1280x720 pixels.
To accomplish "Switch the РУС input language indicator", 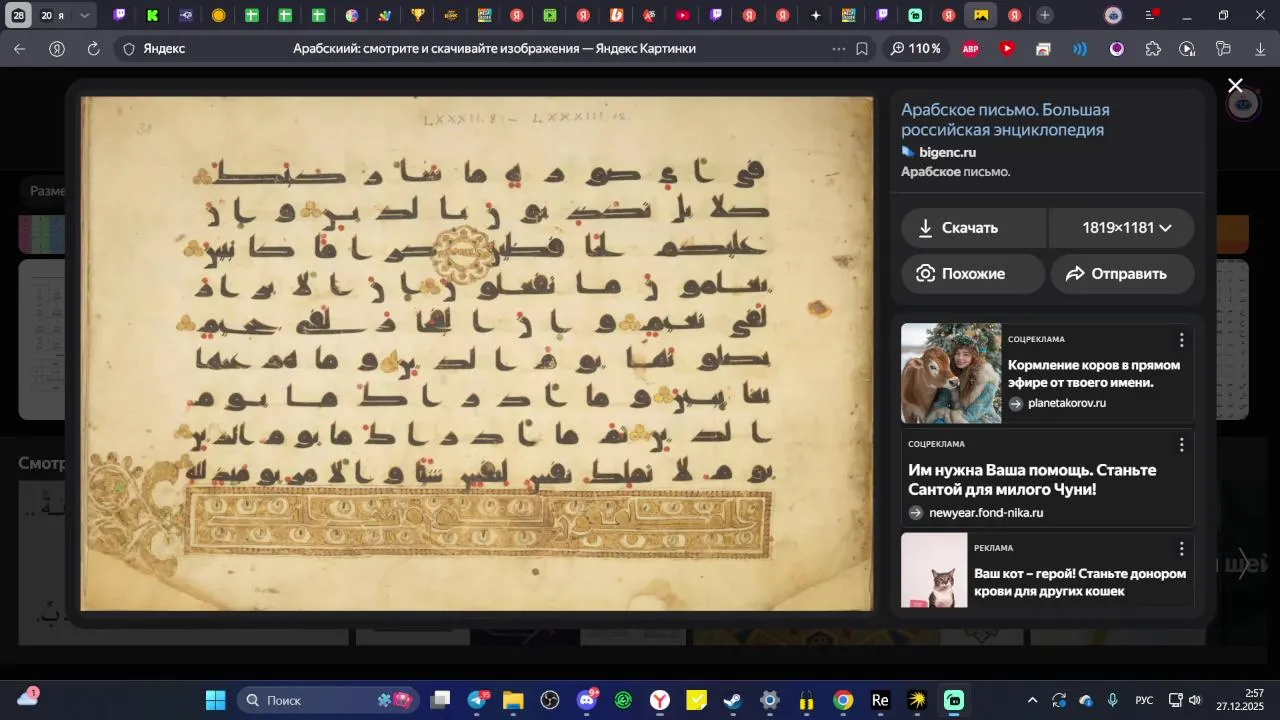I will (1145, 700).
